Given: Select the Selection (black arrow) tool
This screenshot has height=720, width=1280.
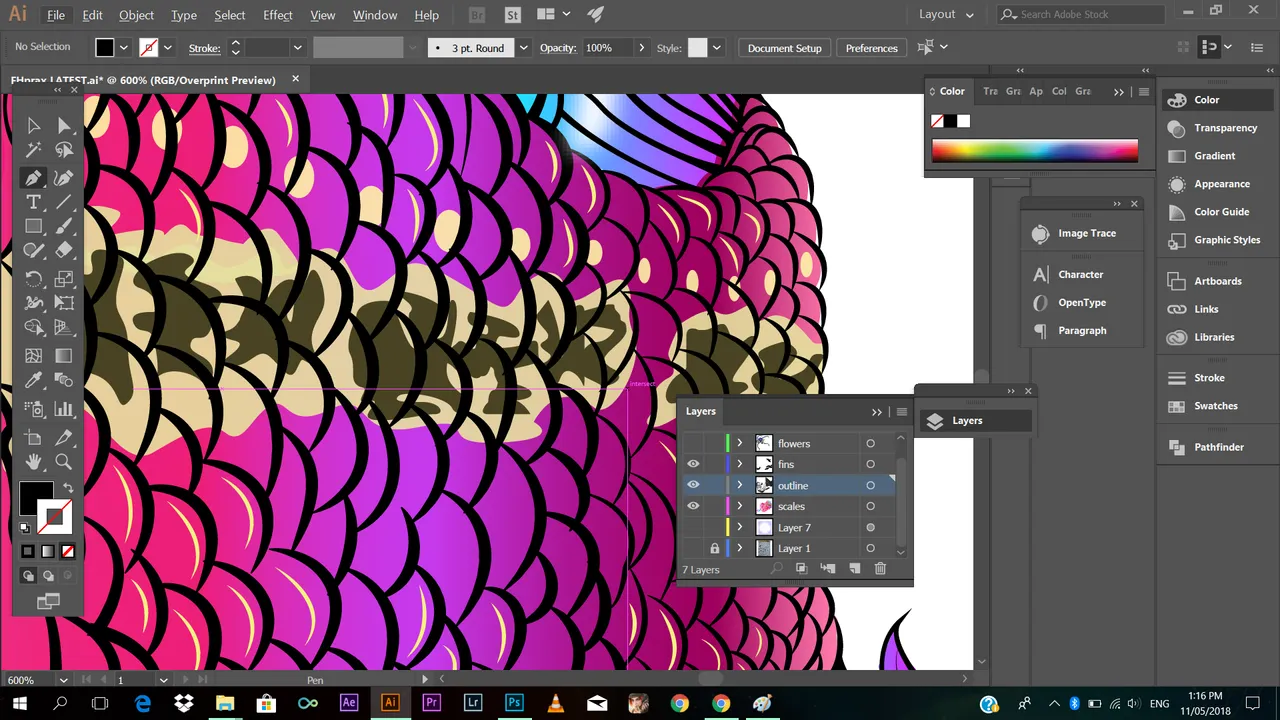Looking at the screenshot, I should click(x=33, y=125).
